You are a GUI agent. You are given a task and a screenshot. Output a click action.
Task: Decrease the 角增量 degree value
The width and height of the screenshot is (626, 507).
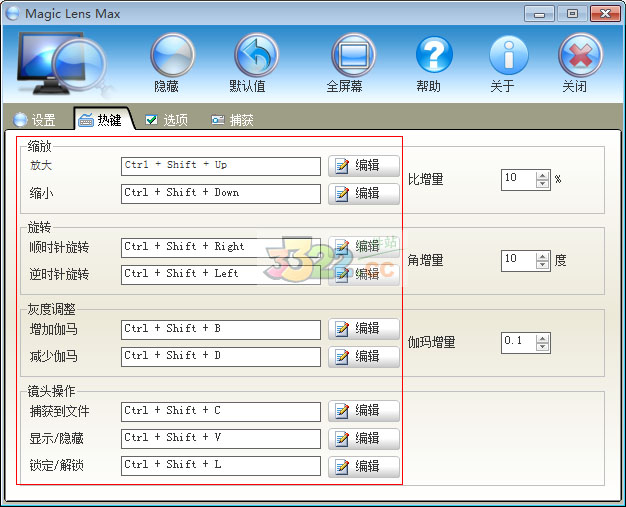[x=542, y=265]
